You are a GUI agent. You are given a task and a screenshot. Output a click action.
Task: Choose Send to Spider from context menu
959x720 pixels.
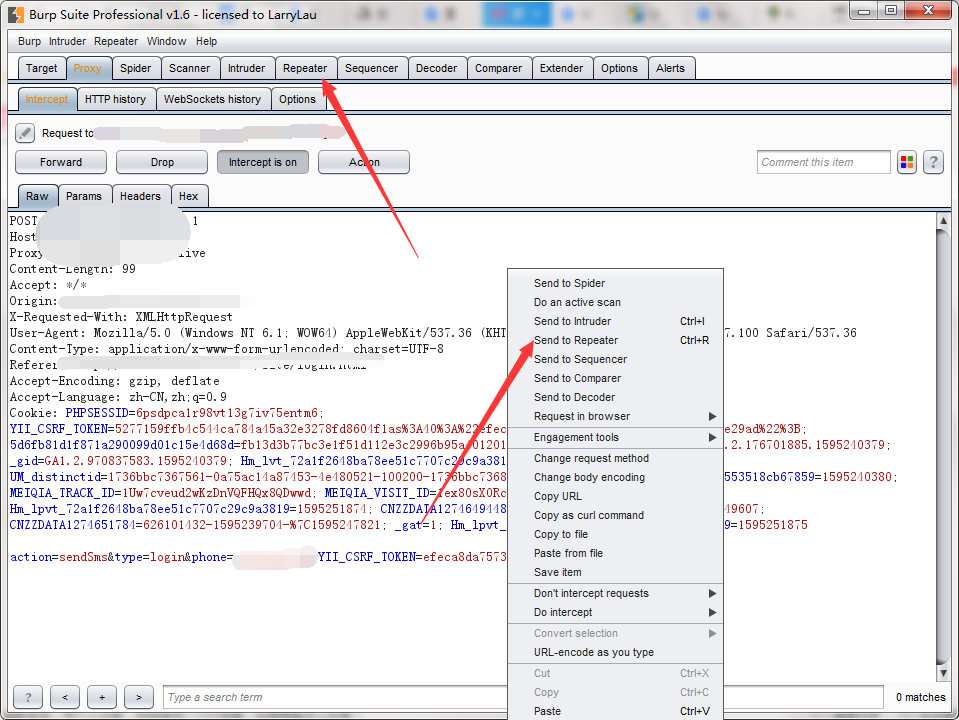pos(615,283)
